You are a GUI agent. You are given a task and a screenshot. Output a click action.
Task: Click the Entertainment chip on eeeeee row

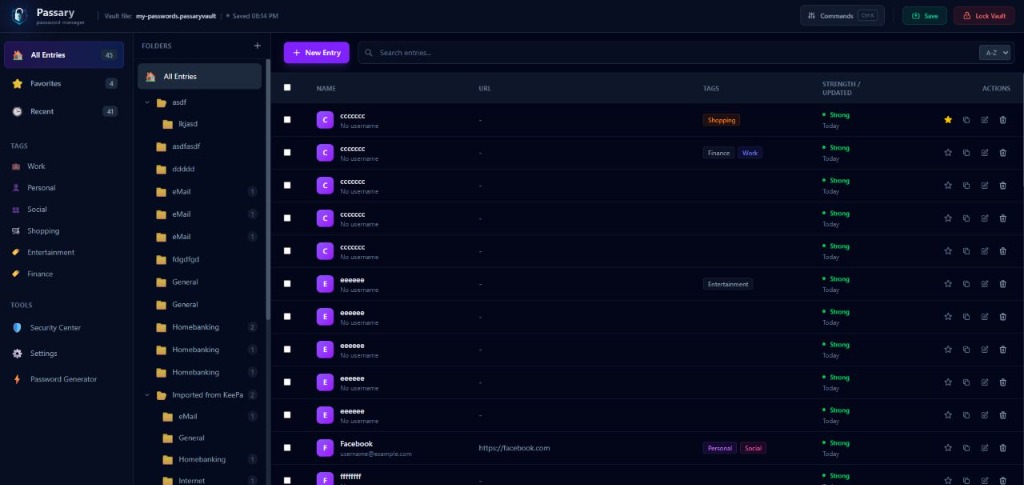728,284
